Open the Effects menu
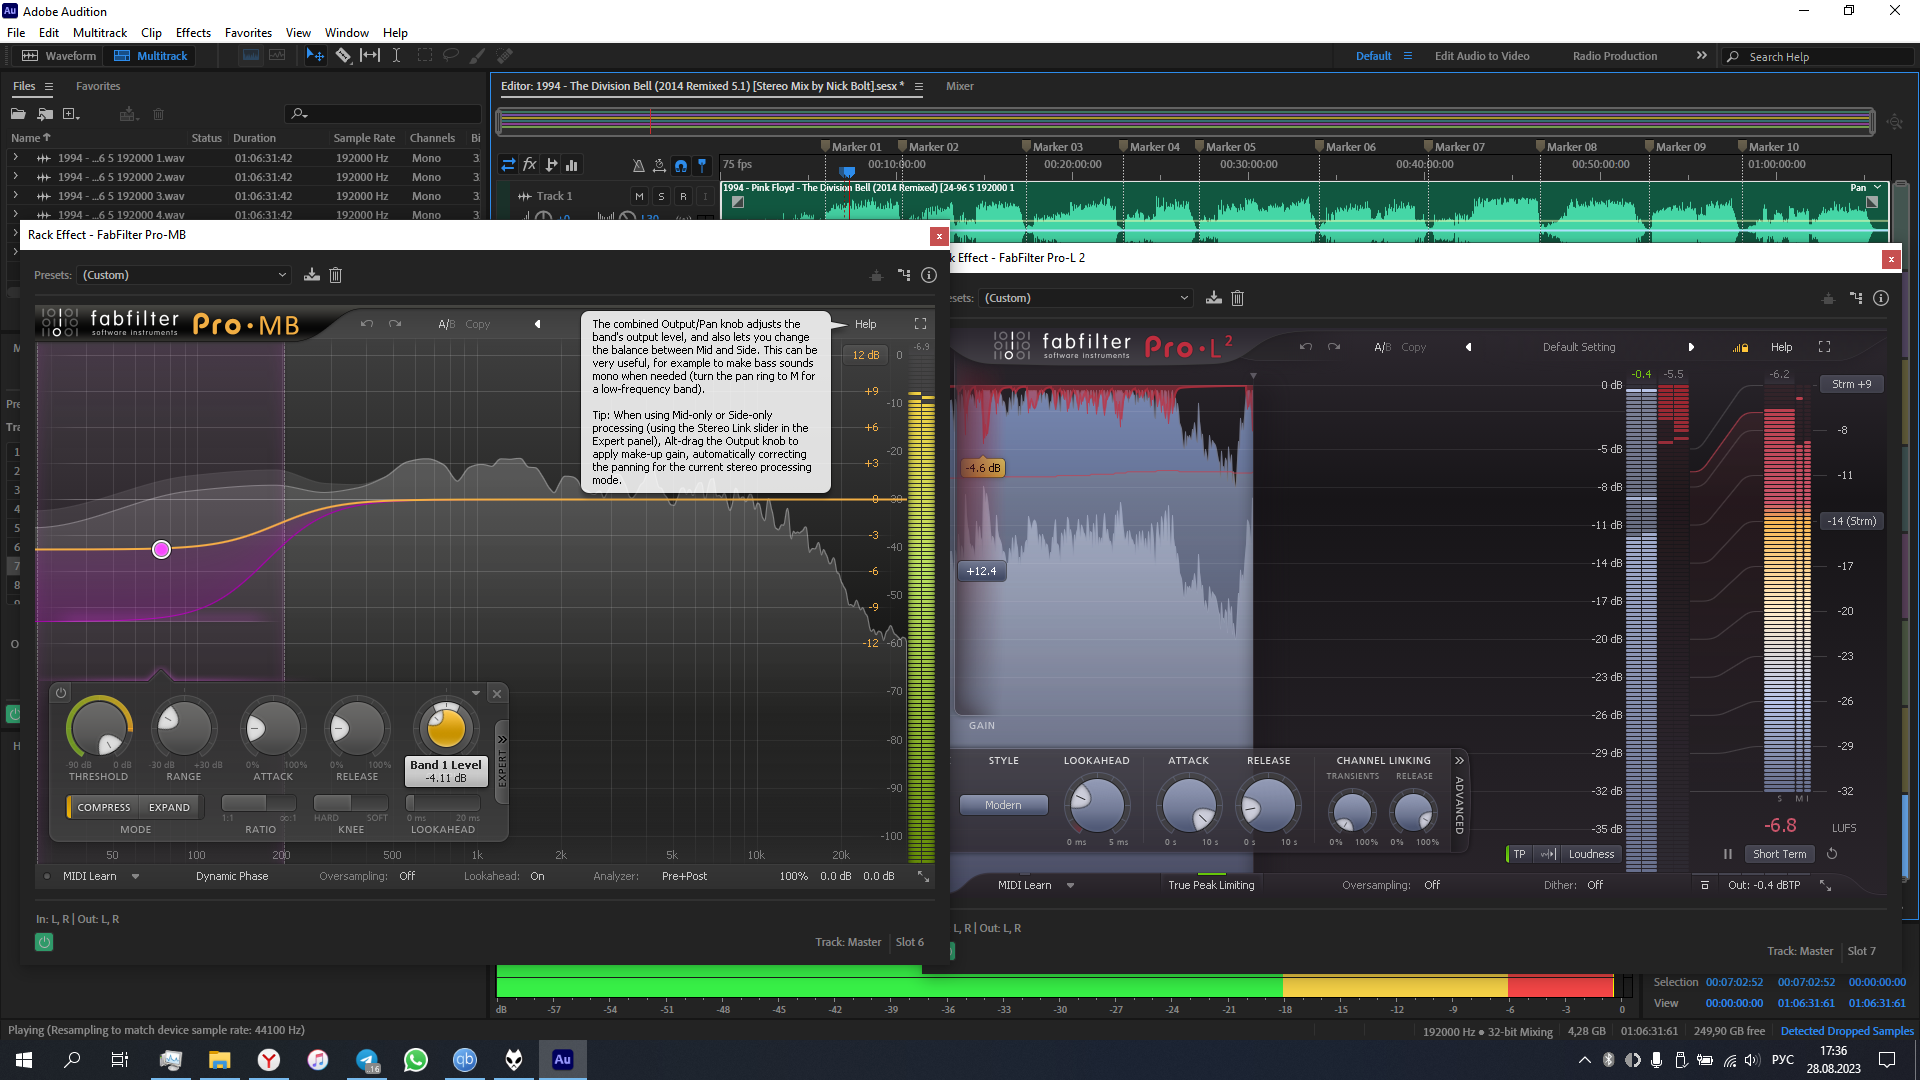Screen dimensions: 1920x1080 coord(193,33)
